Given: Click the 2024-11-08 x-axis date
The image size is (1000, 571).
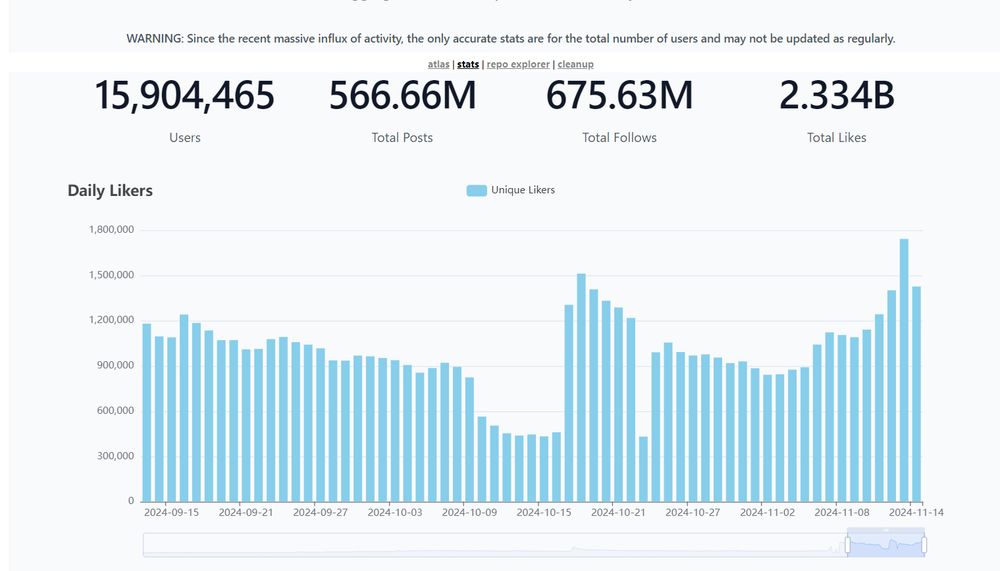Looking at the screenshot, I should pos(842,512).
